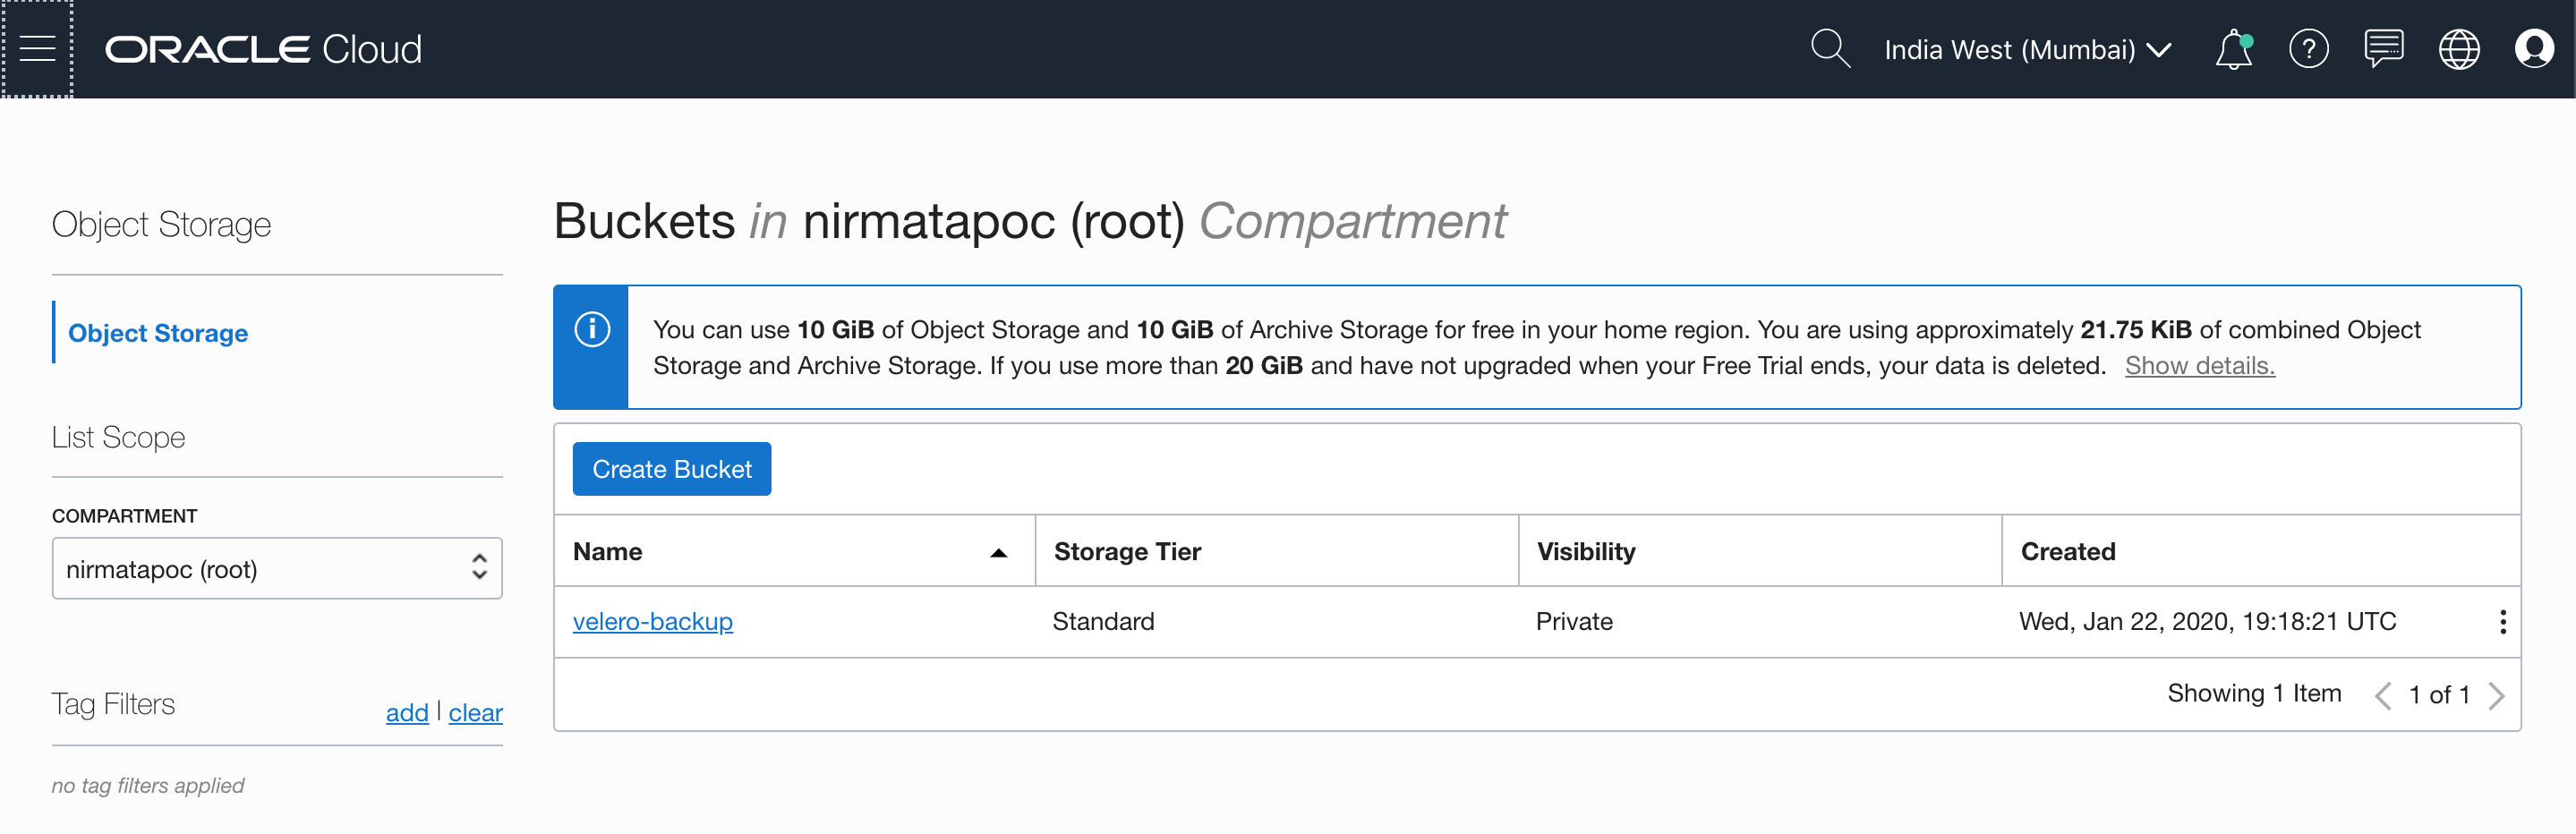Click the help question mark icon

point(2309,48)
